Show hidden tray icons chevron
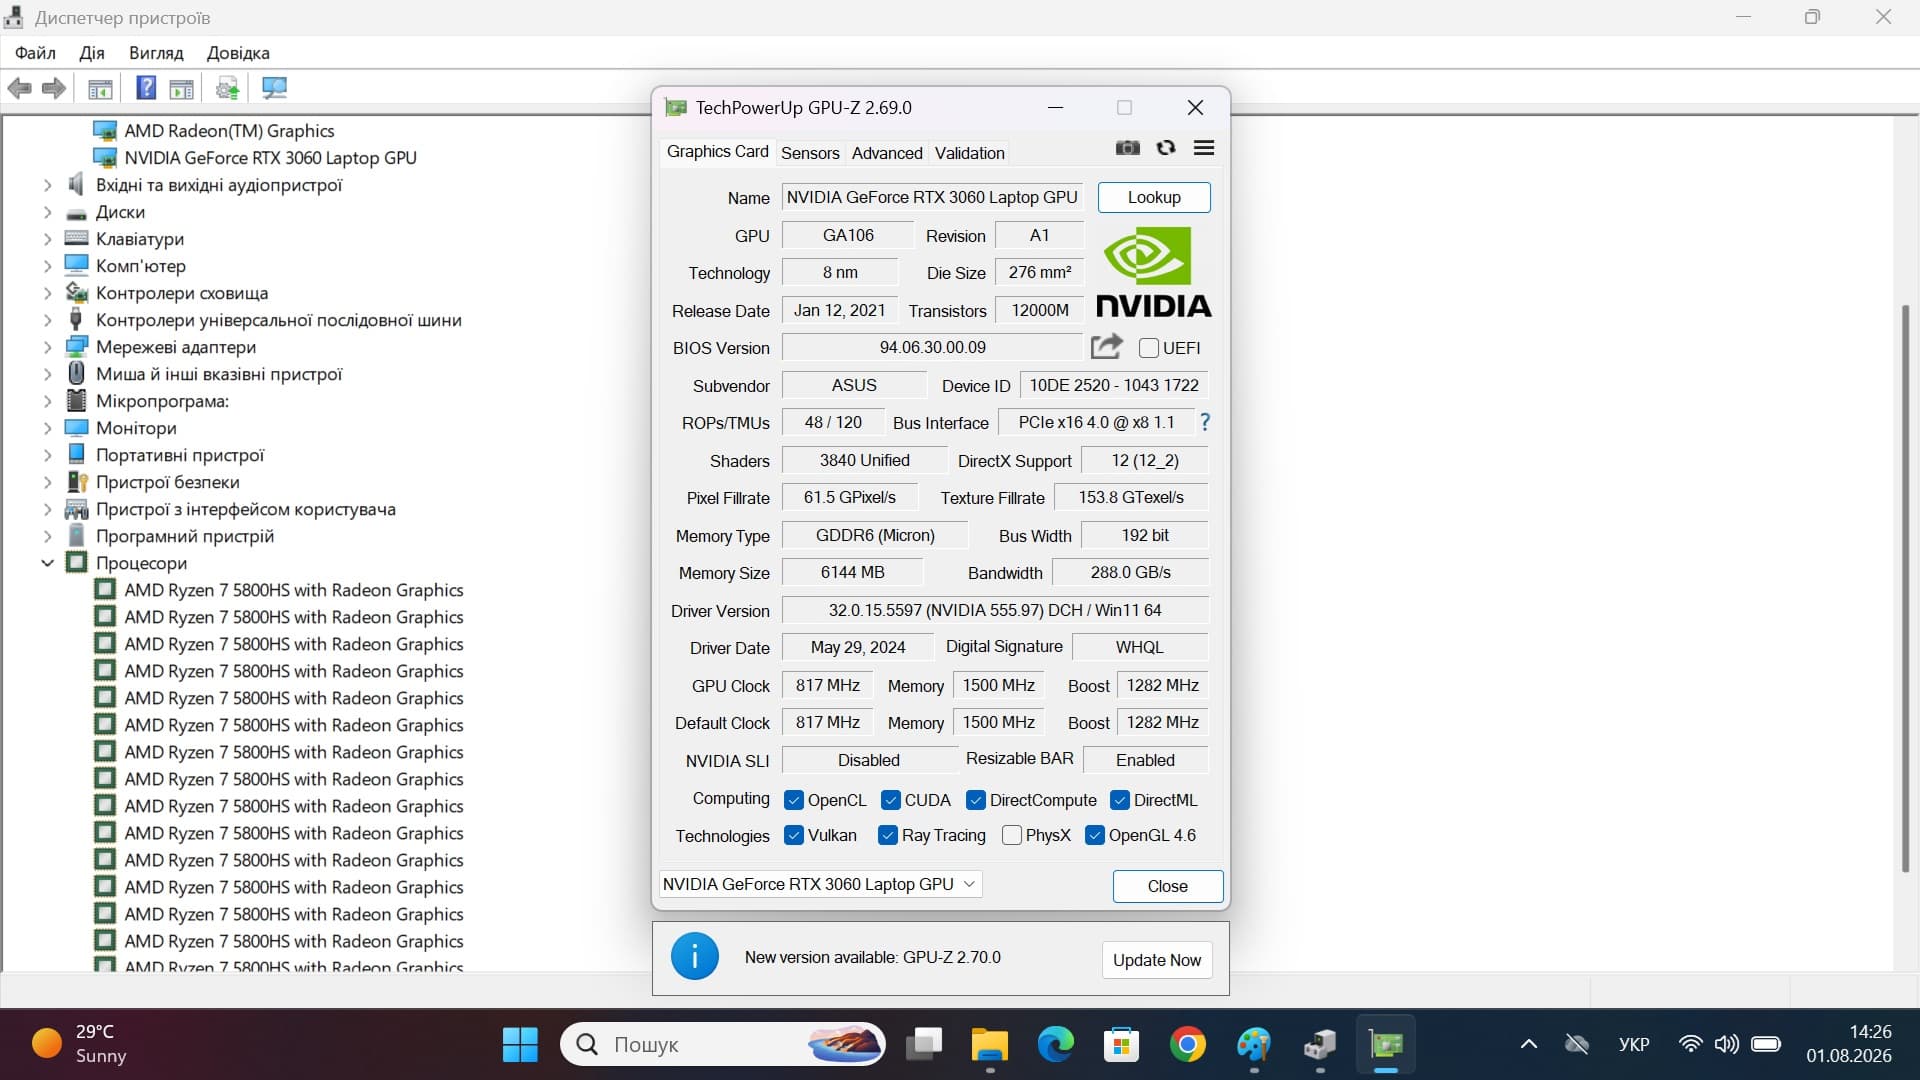The height and width of the screenshot is (1080, 1920). (x=1529, y=1045)
